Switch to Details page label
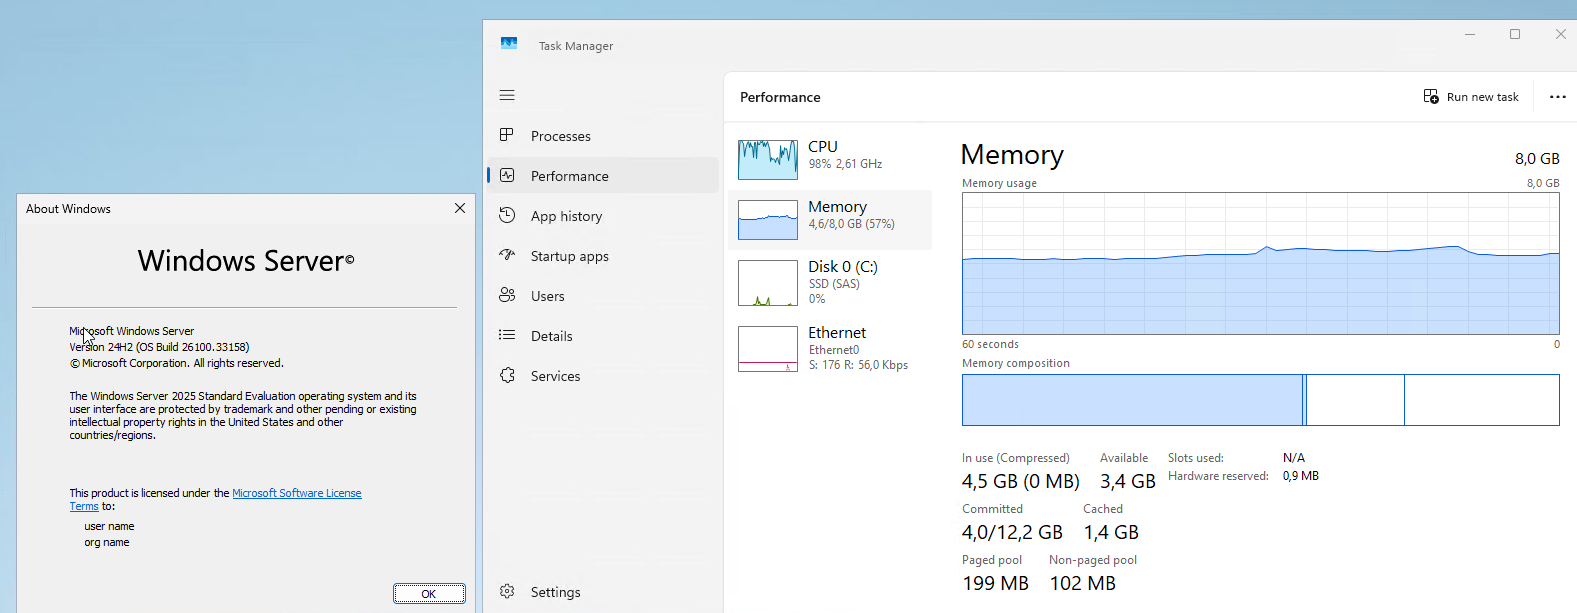 [552, 336]
